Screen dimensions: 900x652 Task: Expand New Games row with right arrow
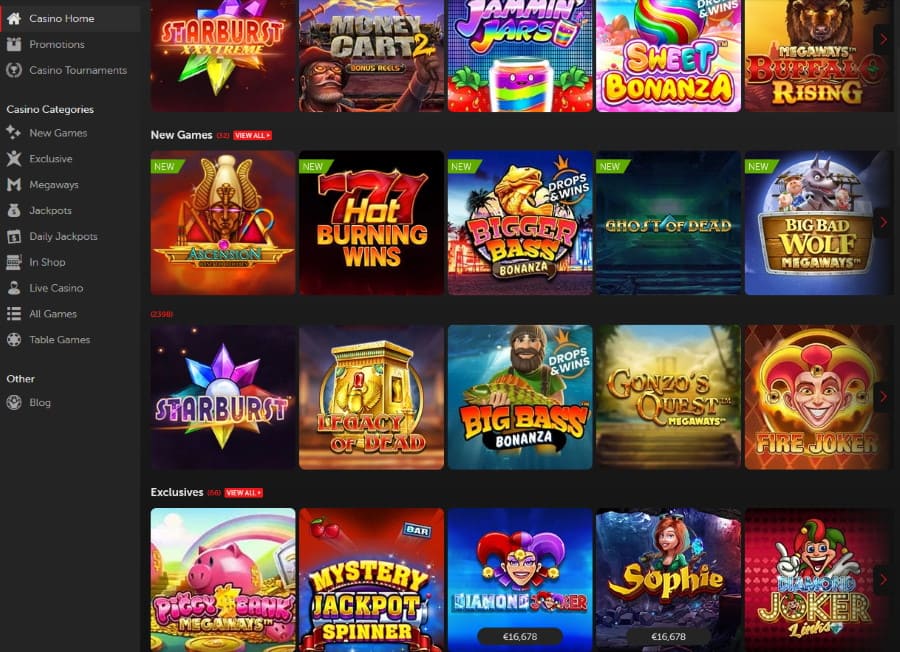tap(883, 222)
